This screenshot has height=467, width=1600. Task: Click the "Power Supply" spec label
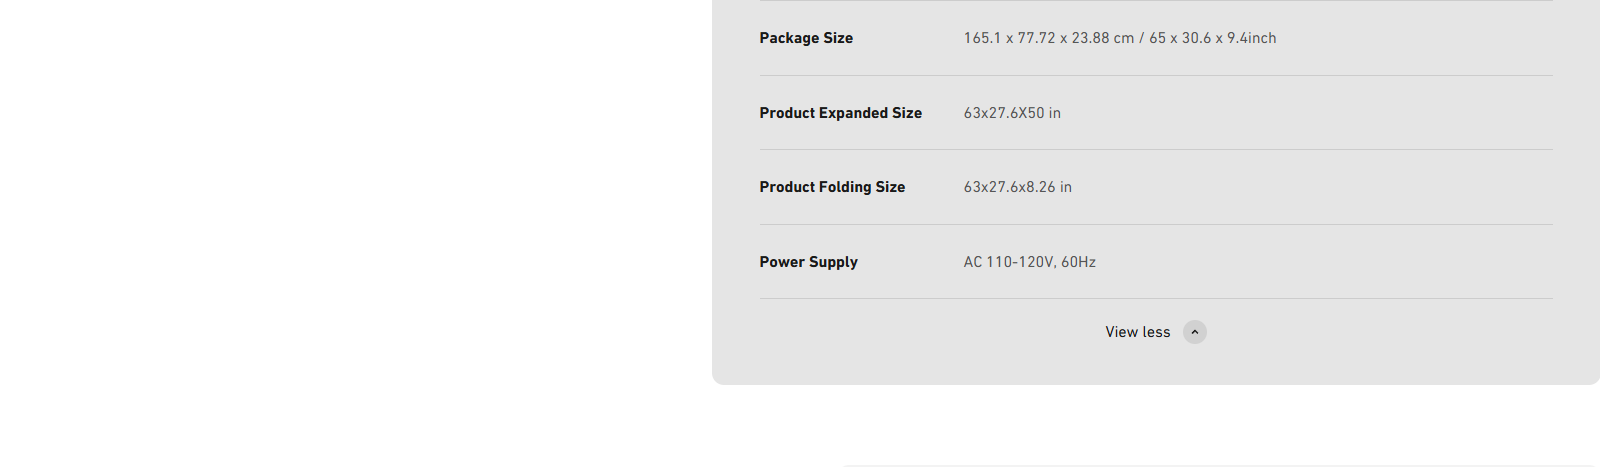point(809,262)
